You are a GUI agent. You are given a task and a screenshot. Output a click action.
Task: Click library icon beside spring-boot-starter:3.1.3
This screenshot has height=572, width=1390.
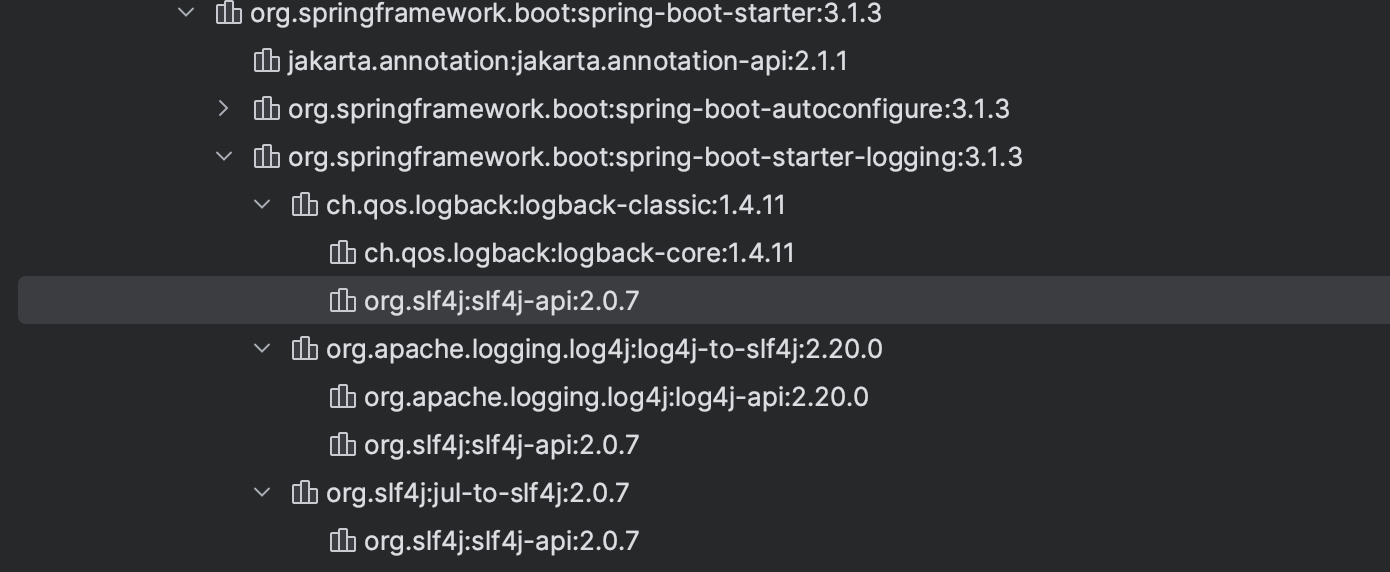[x=229, y=13]
